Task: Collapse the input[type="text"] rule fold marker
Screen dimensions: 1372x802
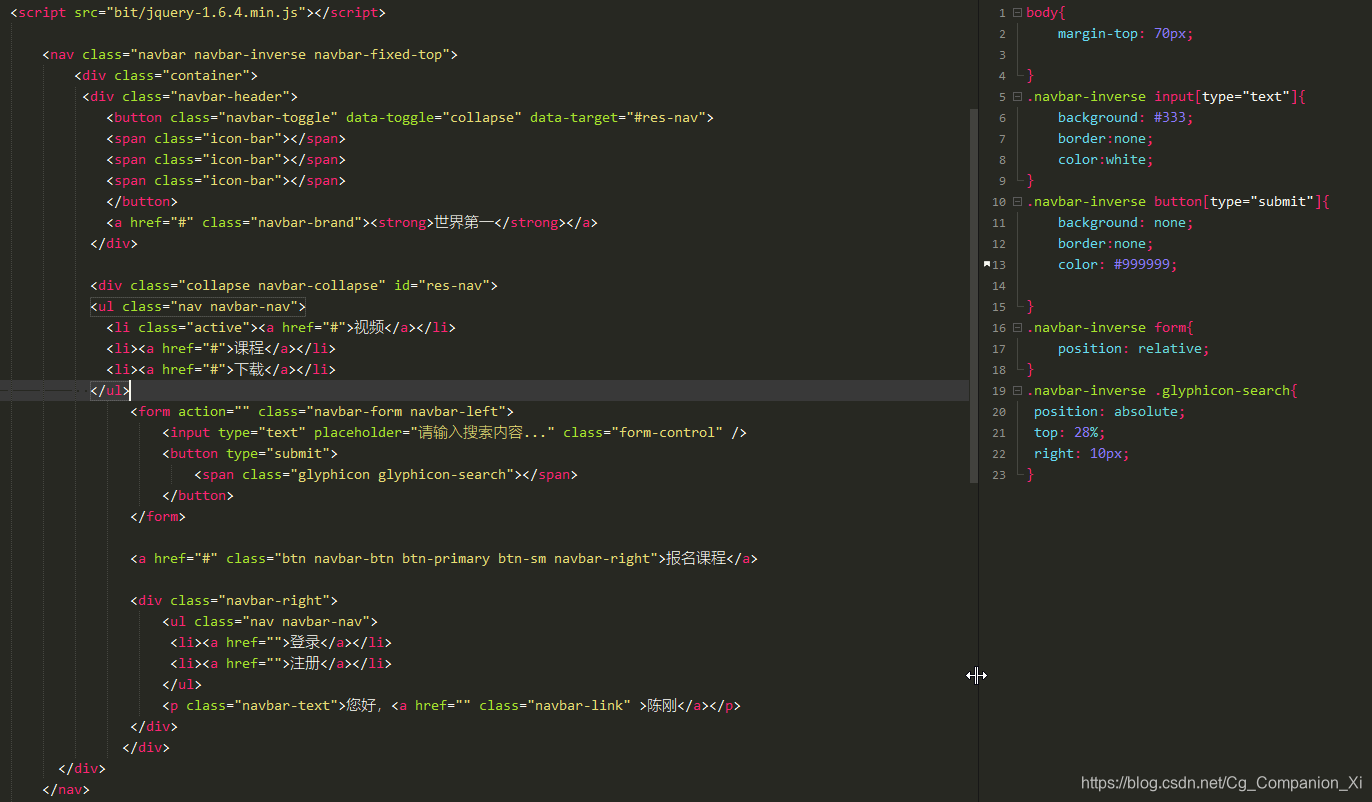Action: point(1017,97)
